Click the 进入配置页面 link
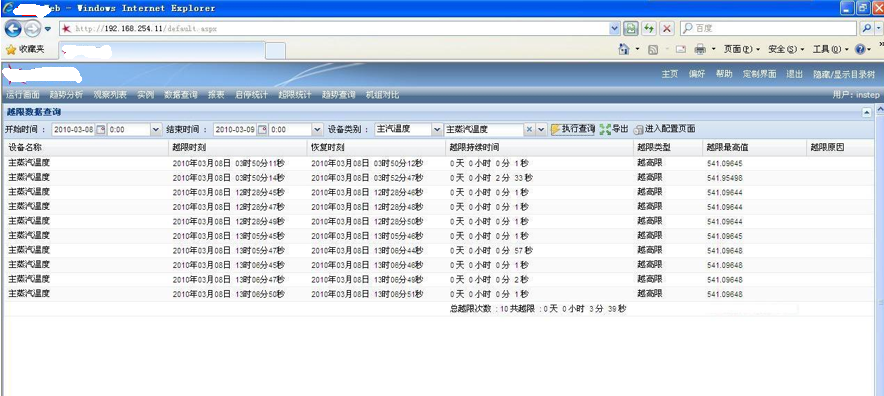 (x=664, y=129)
